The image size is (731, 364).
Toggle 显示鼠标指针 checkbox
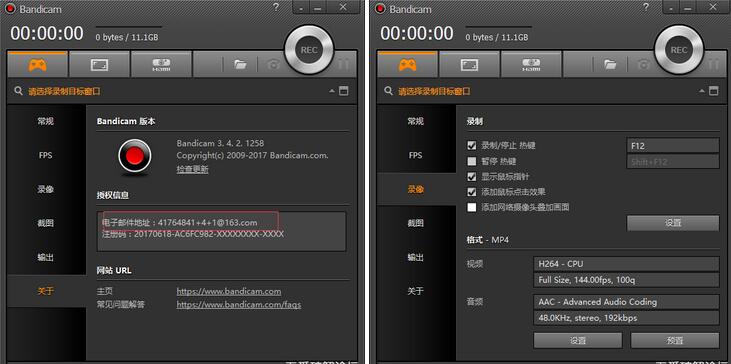(472, 177)
